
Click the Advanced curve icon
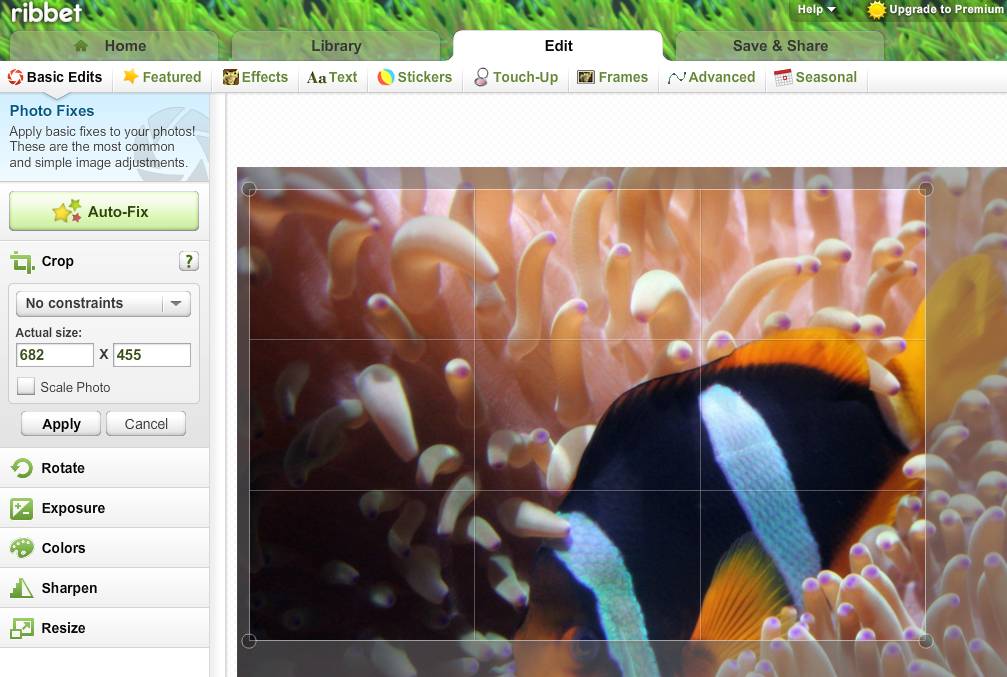(676, 78)
